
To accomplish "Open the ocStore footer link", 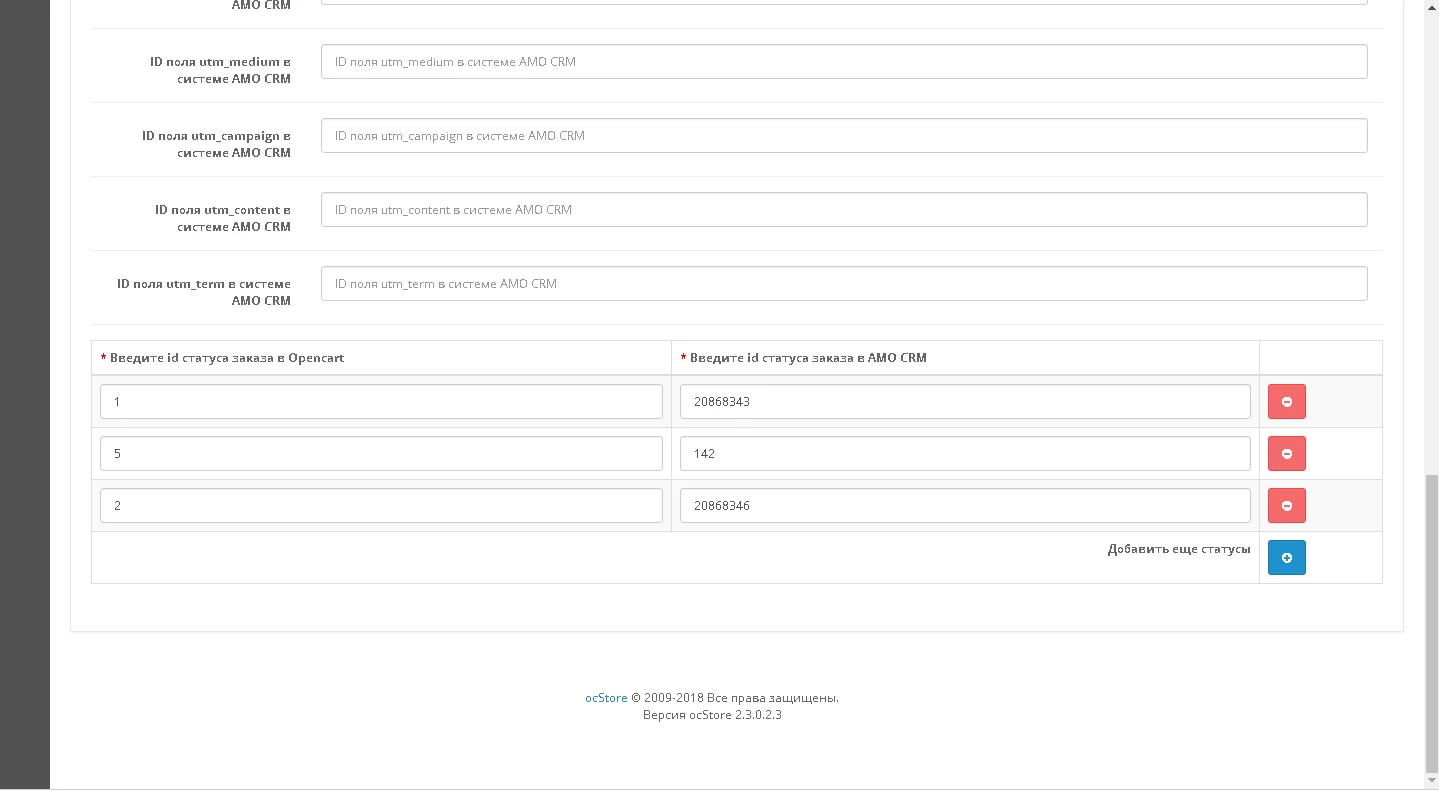I will [606, 698].
